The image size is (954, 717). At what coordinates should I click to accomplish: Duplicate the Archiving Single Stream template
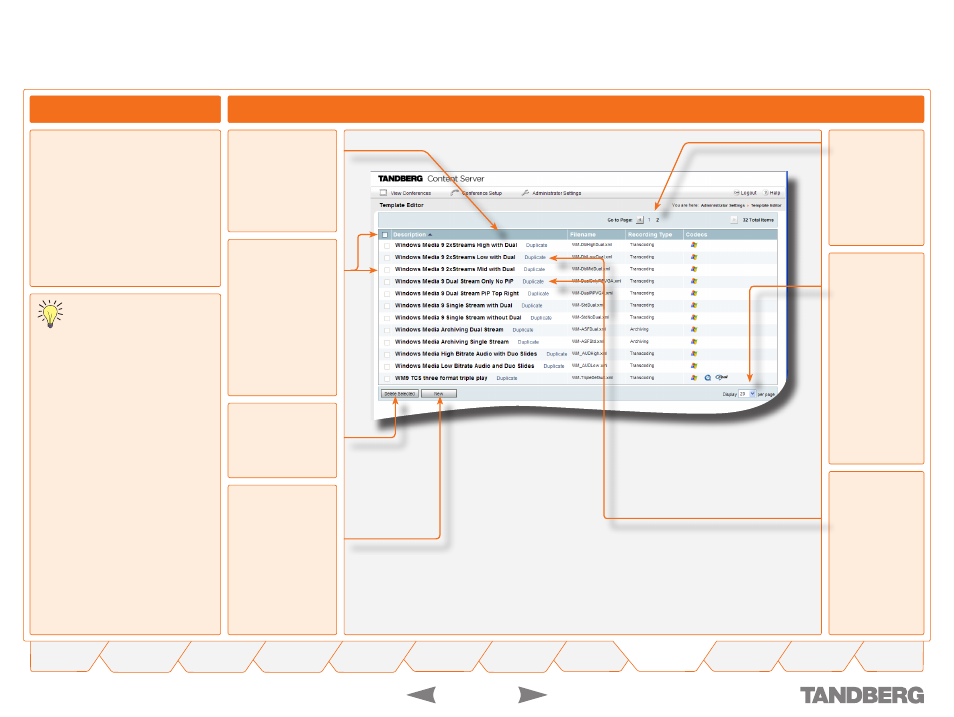528,342
